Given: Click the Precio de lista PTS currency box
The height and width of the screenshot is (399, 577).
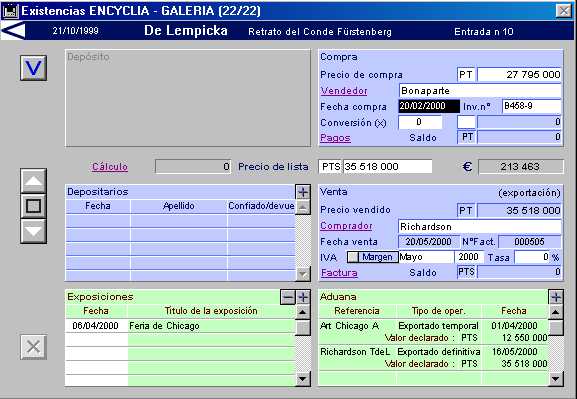Looking at the screenshot, I should [x=331, y=166].
